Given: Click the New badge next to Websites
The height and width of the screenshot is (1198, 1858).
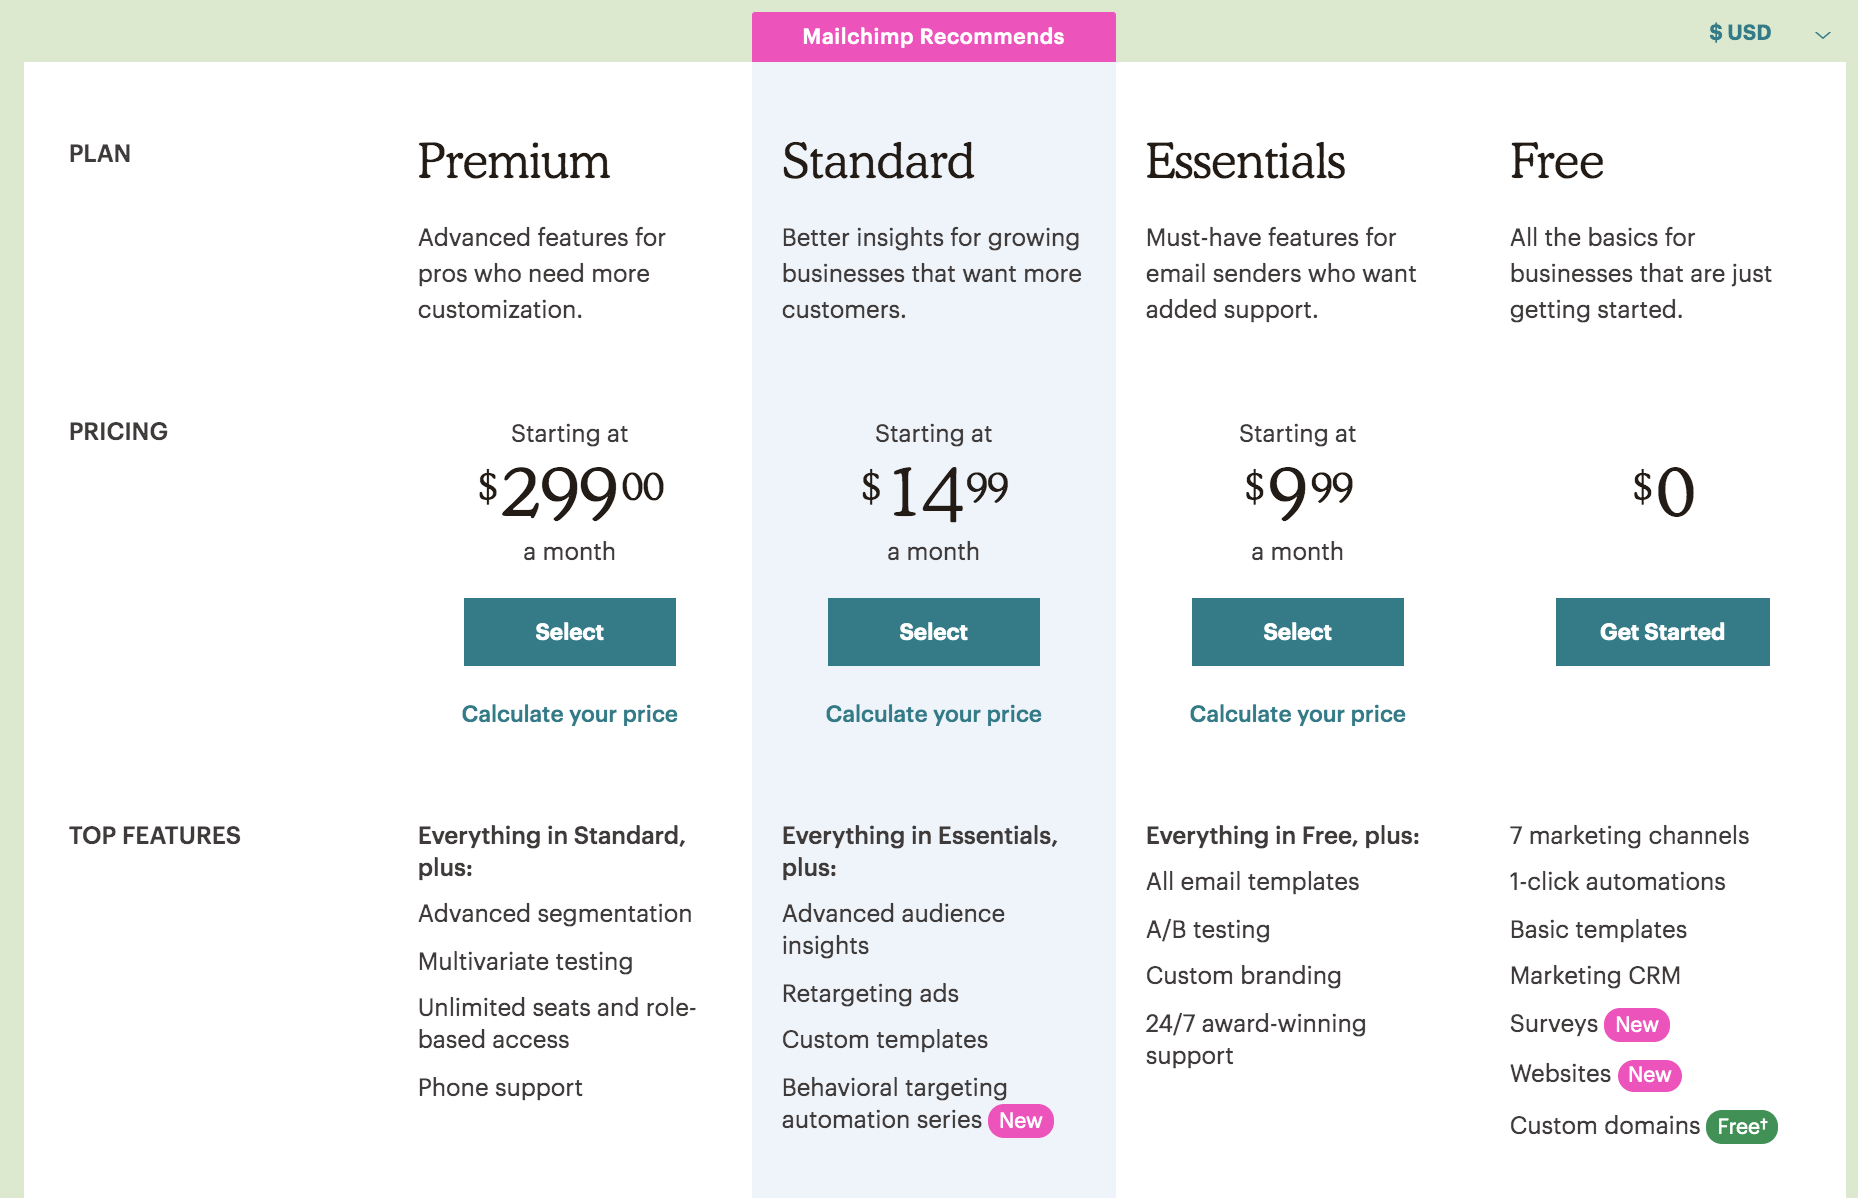Looking at the screenshot, I should point(1650,1075).
